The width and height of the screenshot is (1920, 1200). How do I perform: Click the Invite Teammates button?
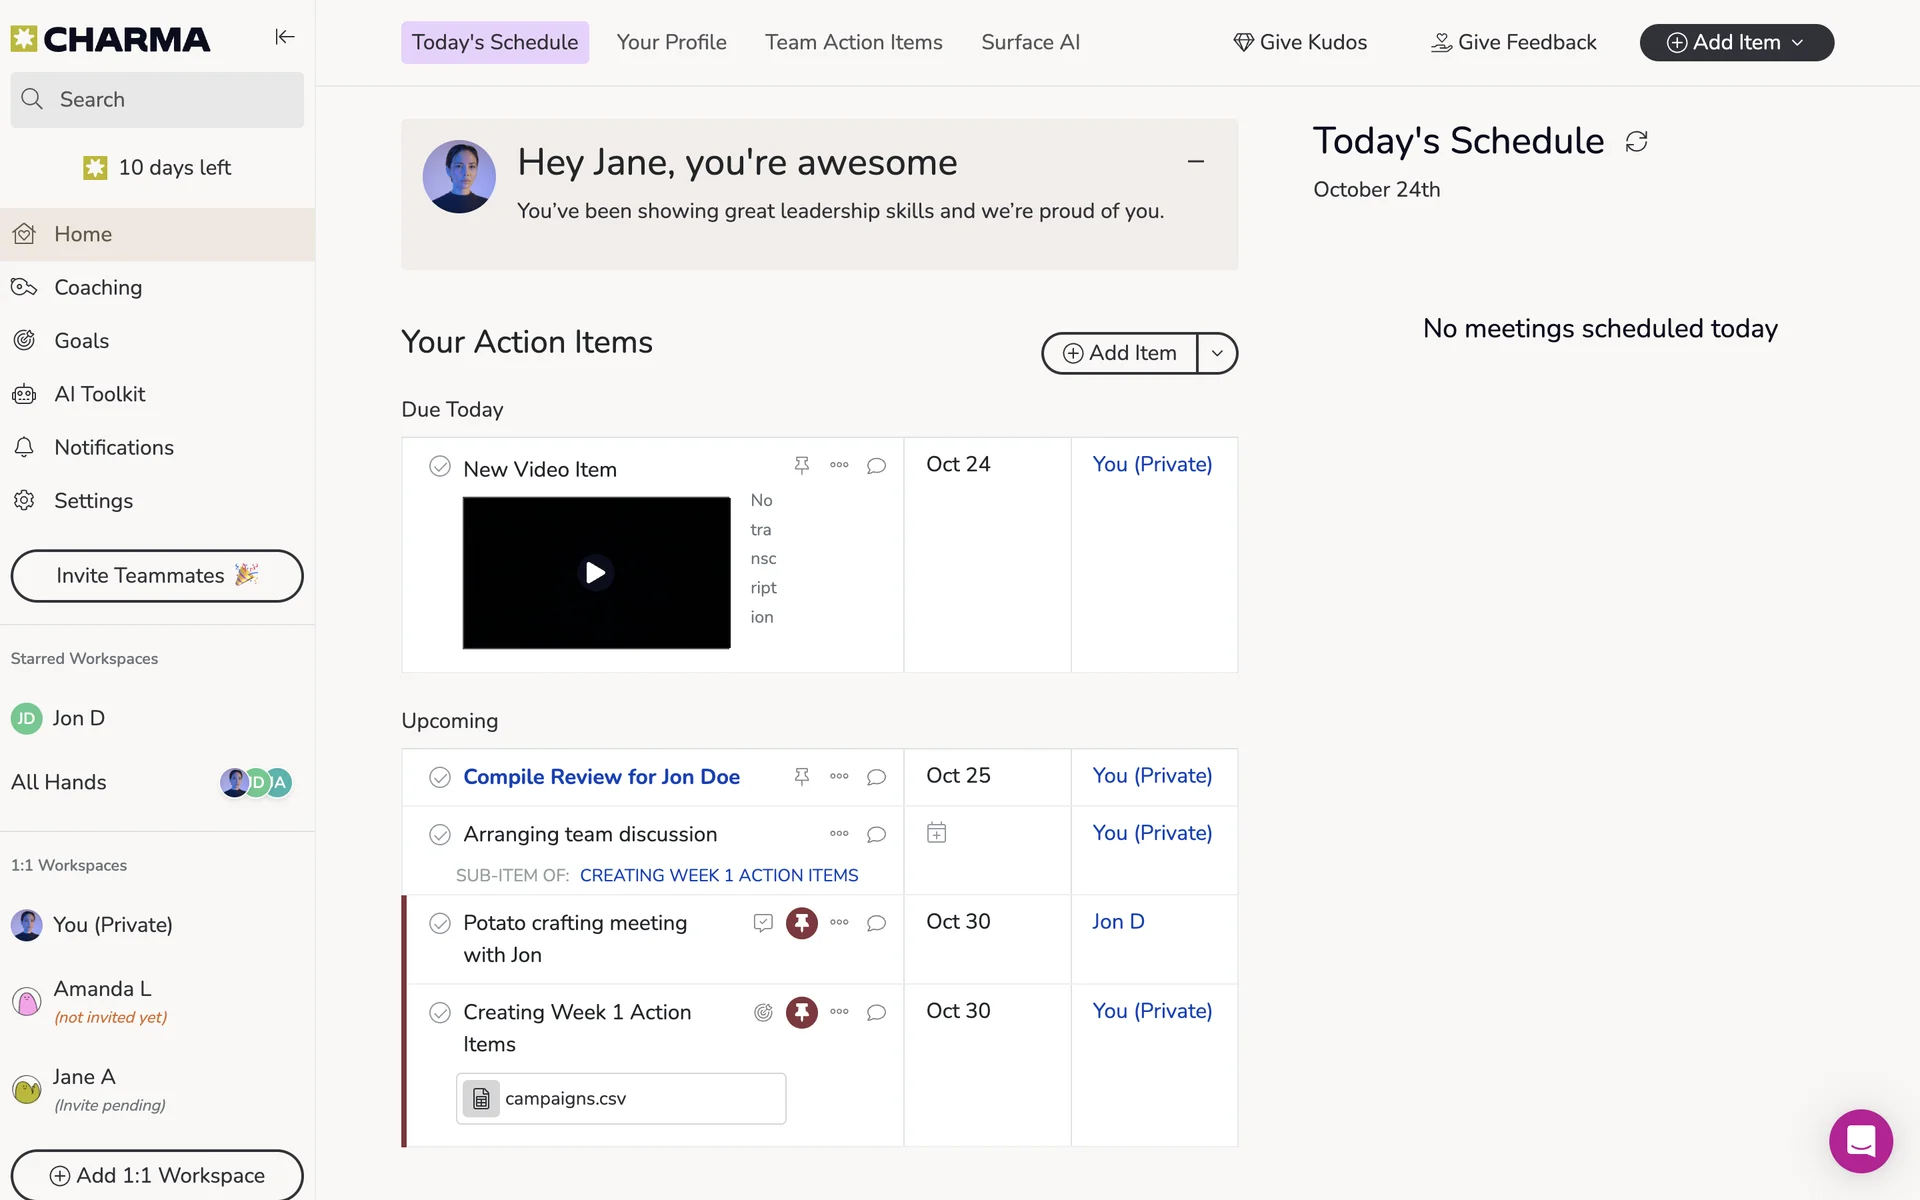click(x=157, y=575)
